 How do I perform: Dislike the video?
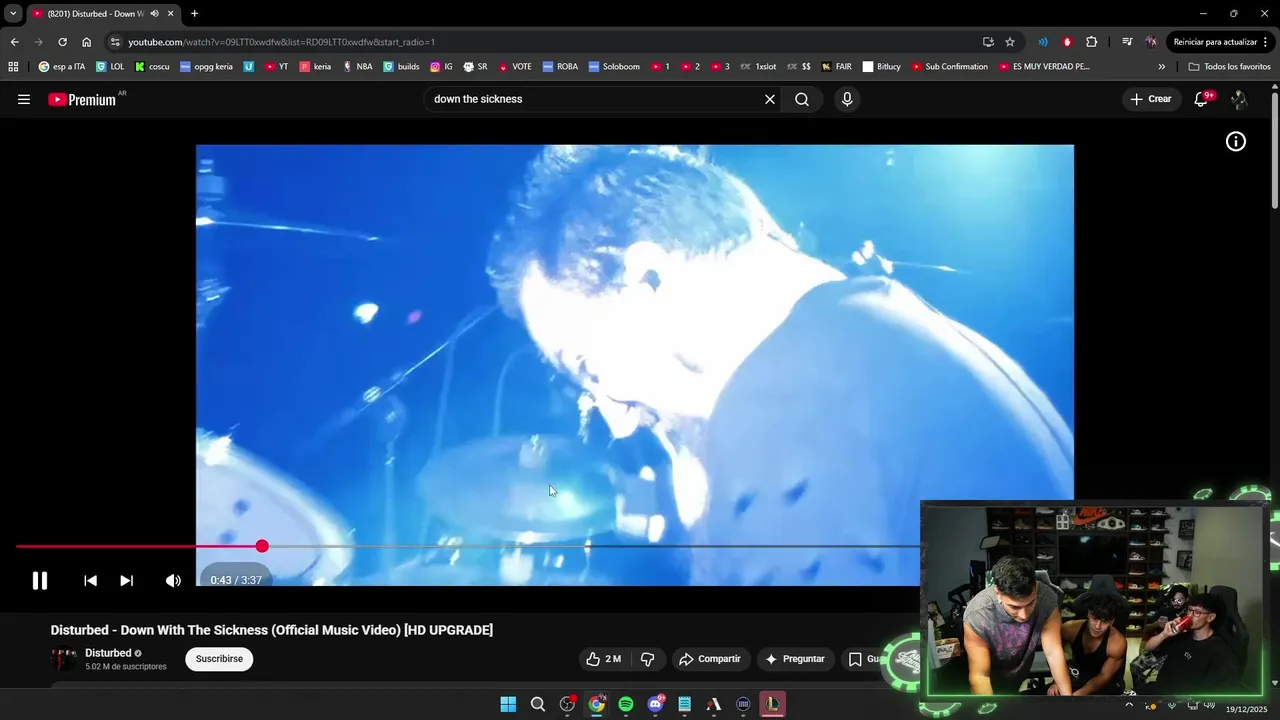click(647, 659)
